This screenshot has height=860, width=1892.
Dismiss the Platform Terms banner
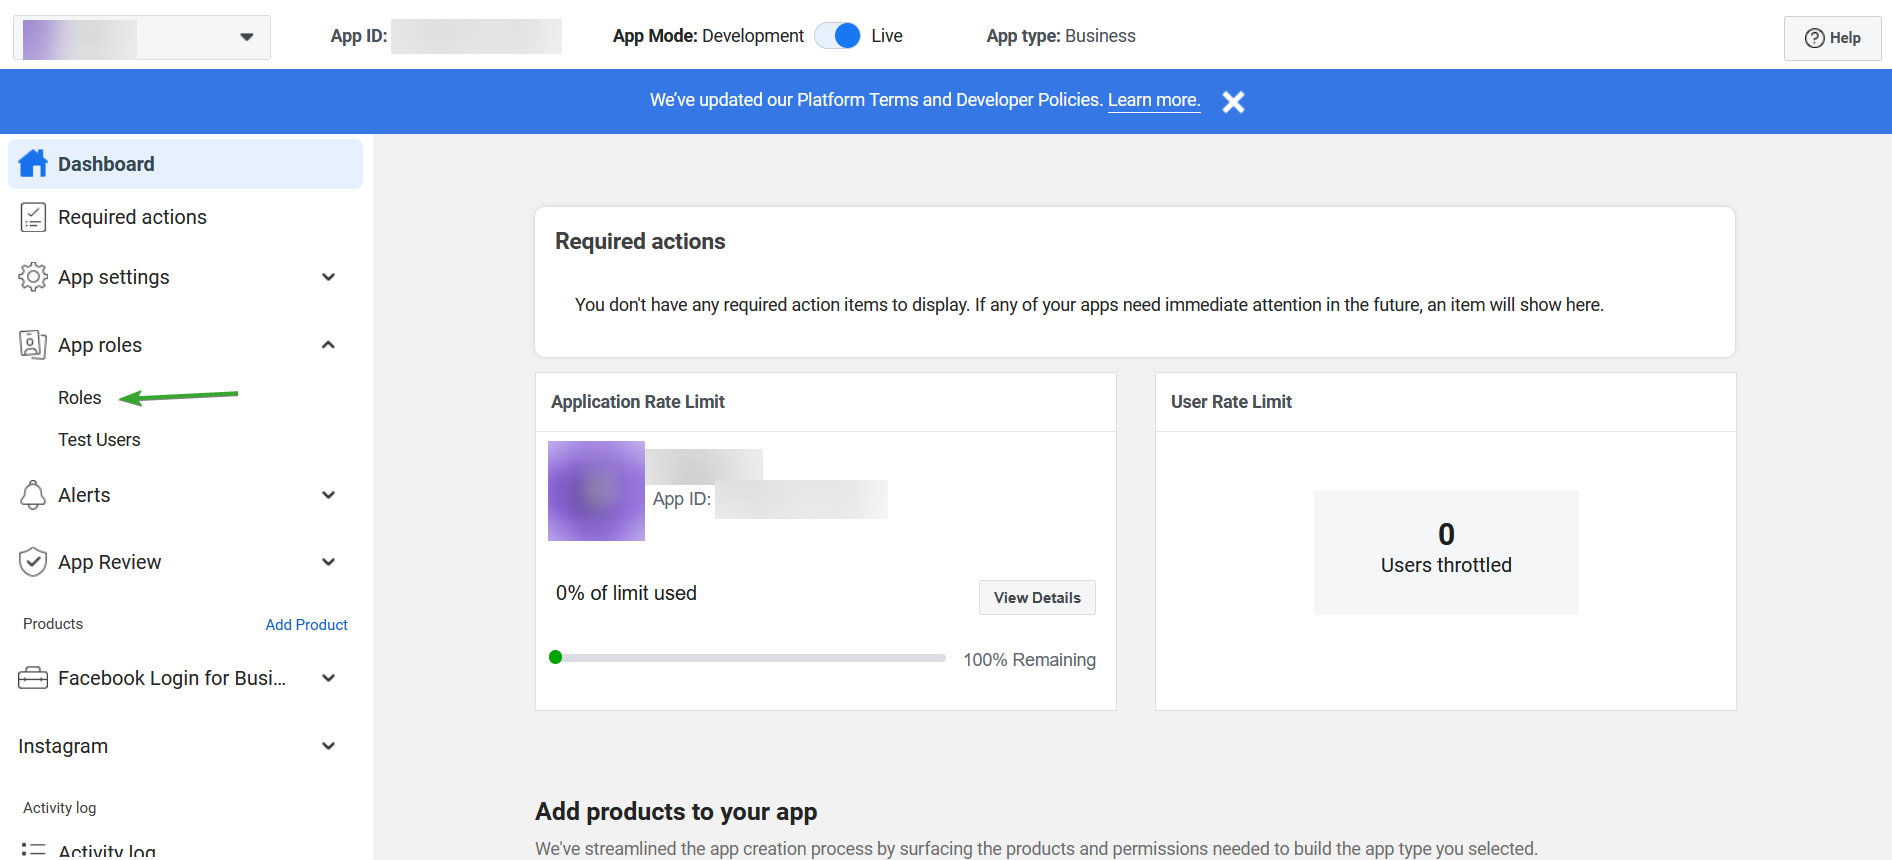(x=1233, y=102)
